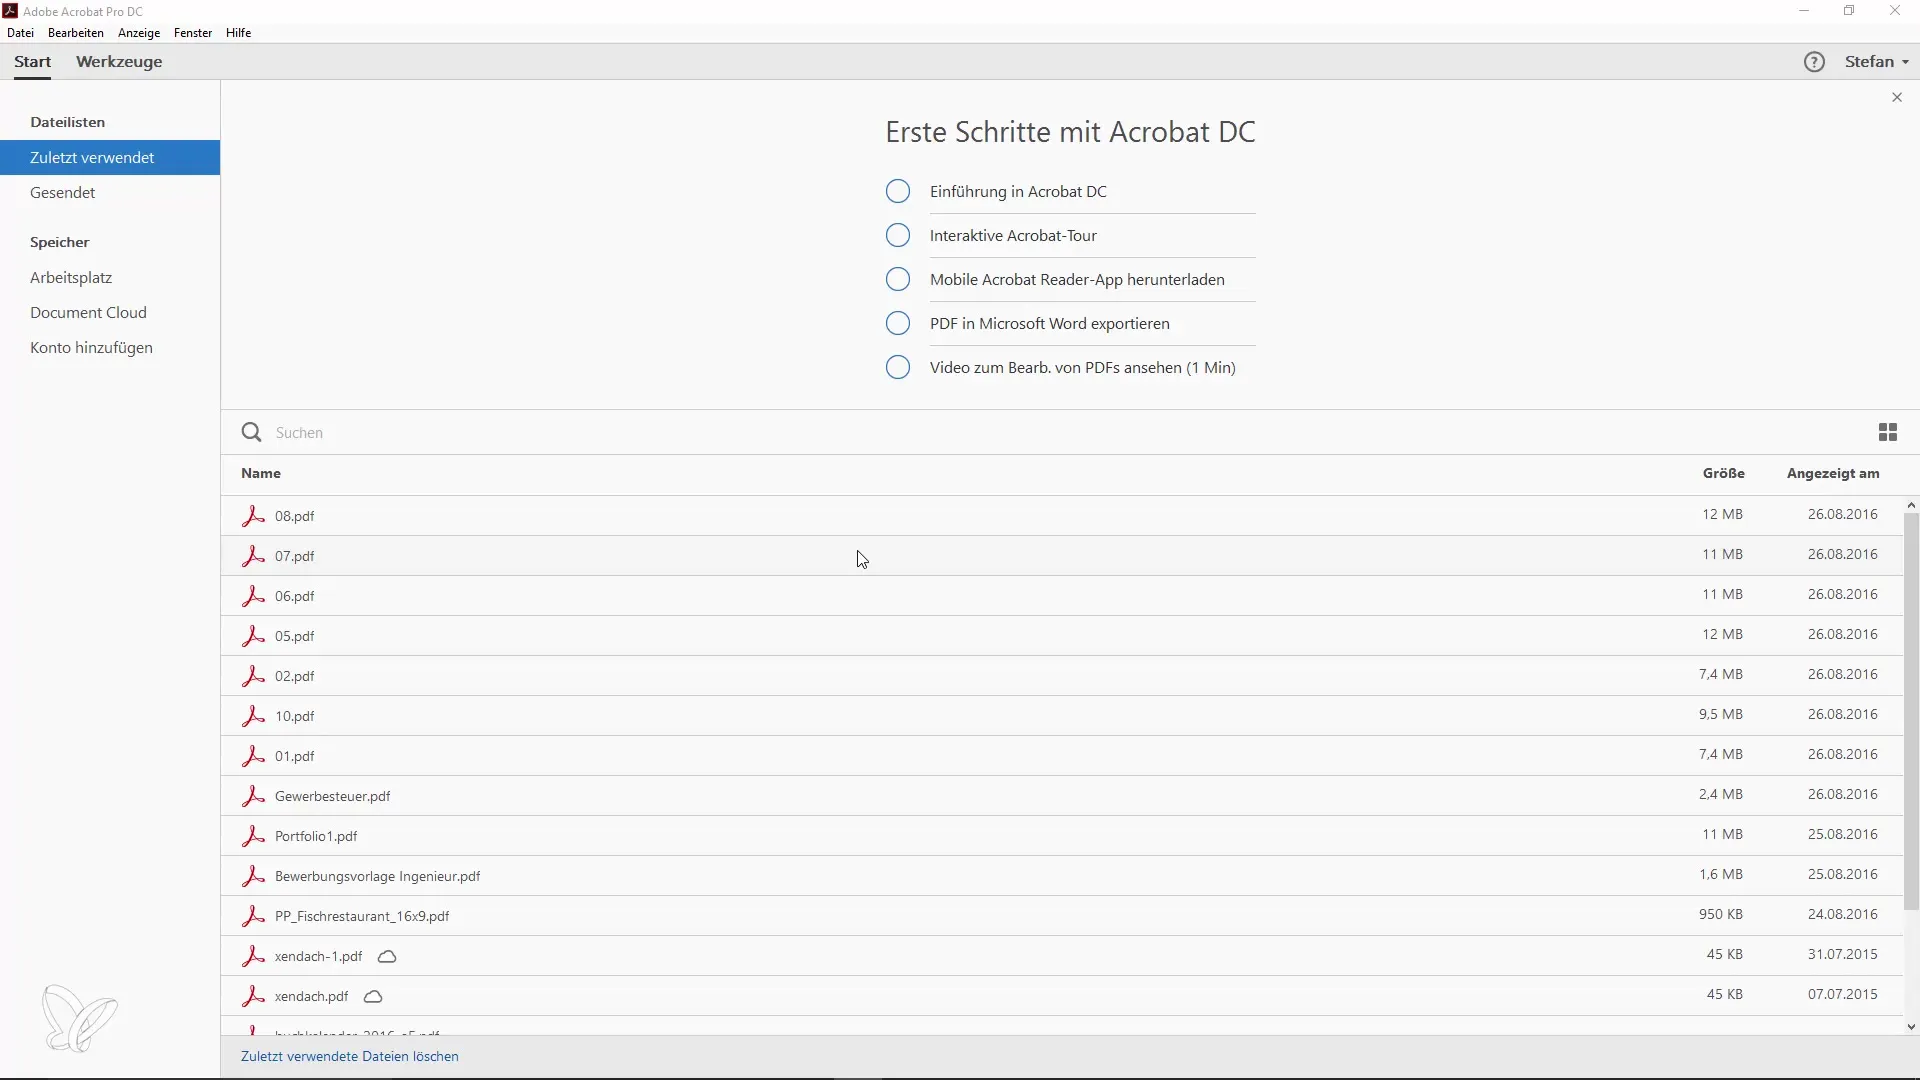Click the PDF icon next to Portfolio1.pdf
Image resolution: width=1920 pixels, height=1080 pixels.
tap(253, 836)
